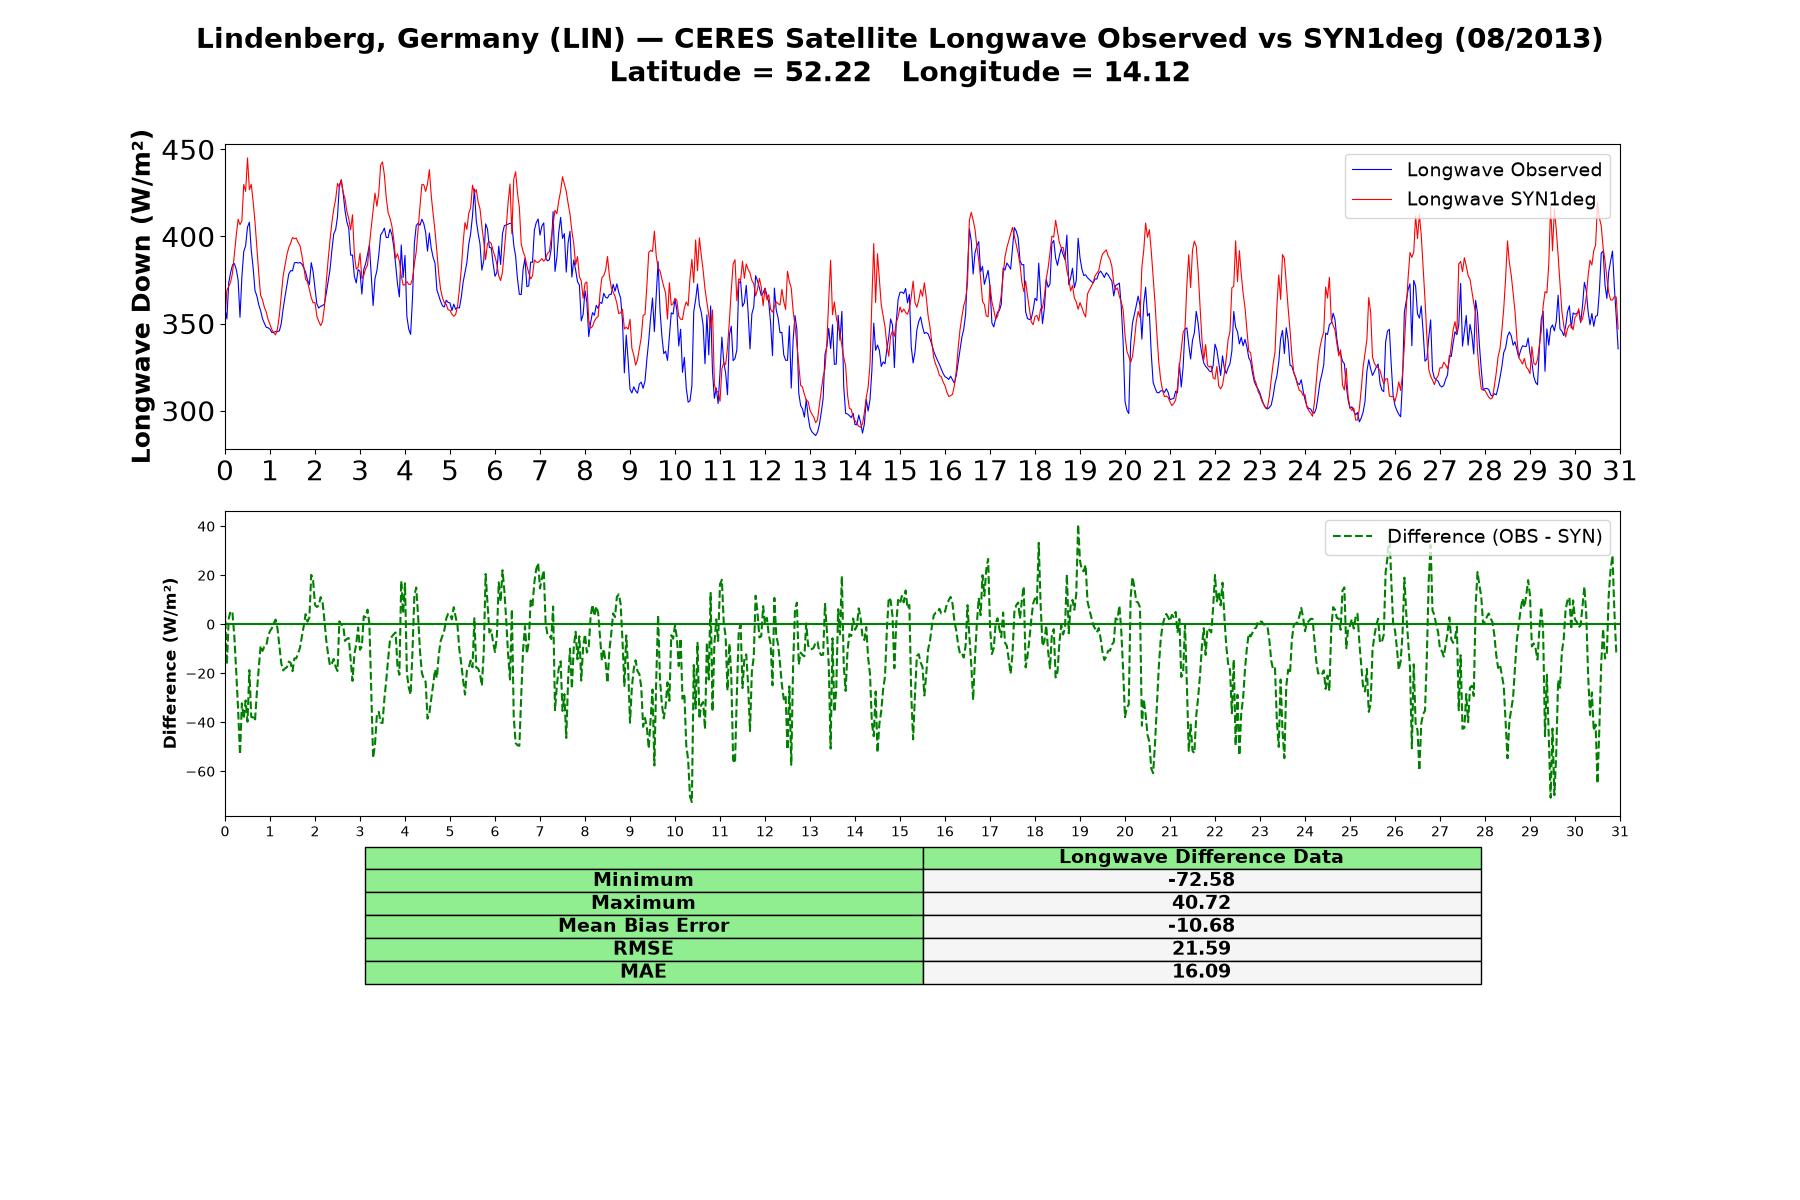Click the Longwave Down y-axis label
The width and height of the screenshot is (1800, 1200).
tap(141, 296)
